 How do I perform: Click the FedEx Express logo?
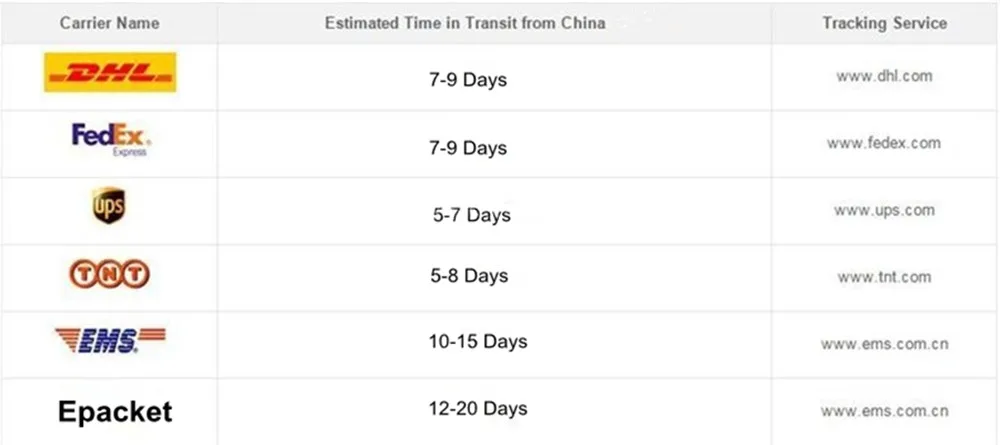111,140
